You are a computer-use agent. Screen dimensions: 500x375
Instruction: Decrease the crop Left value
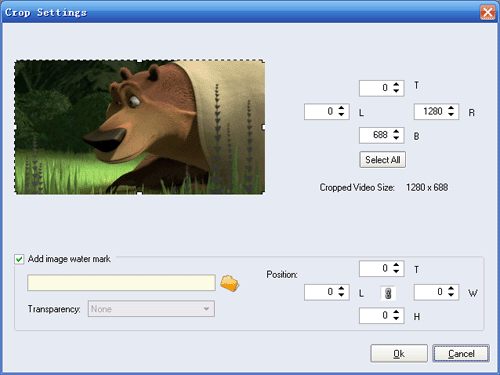[x=341, y=114]
